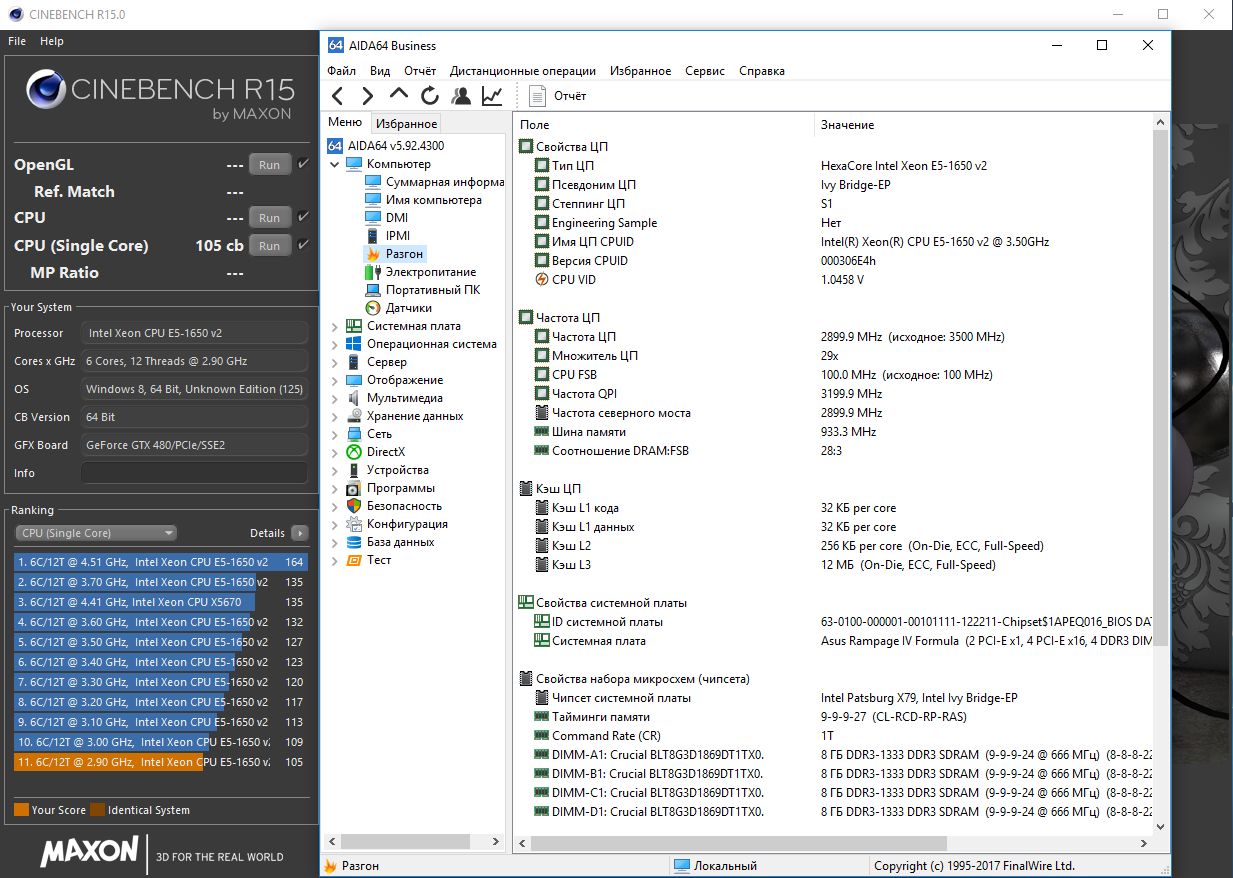Open the Справка help menu

pos(762,71)
